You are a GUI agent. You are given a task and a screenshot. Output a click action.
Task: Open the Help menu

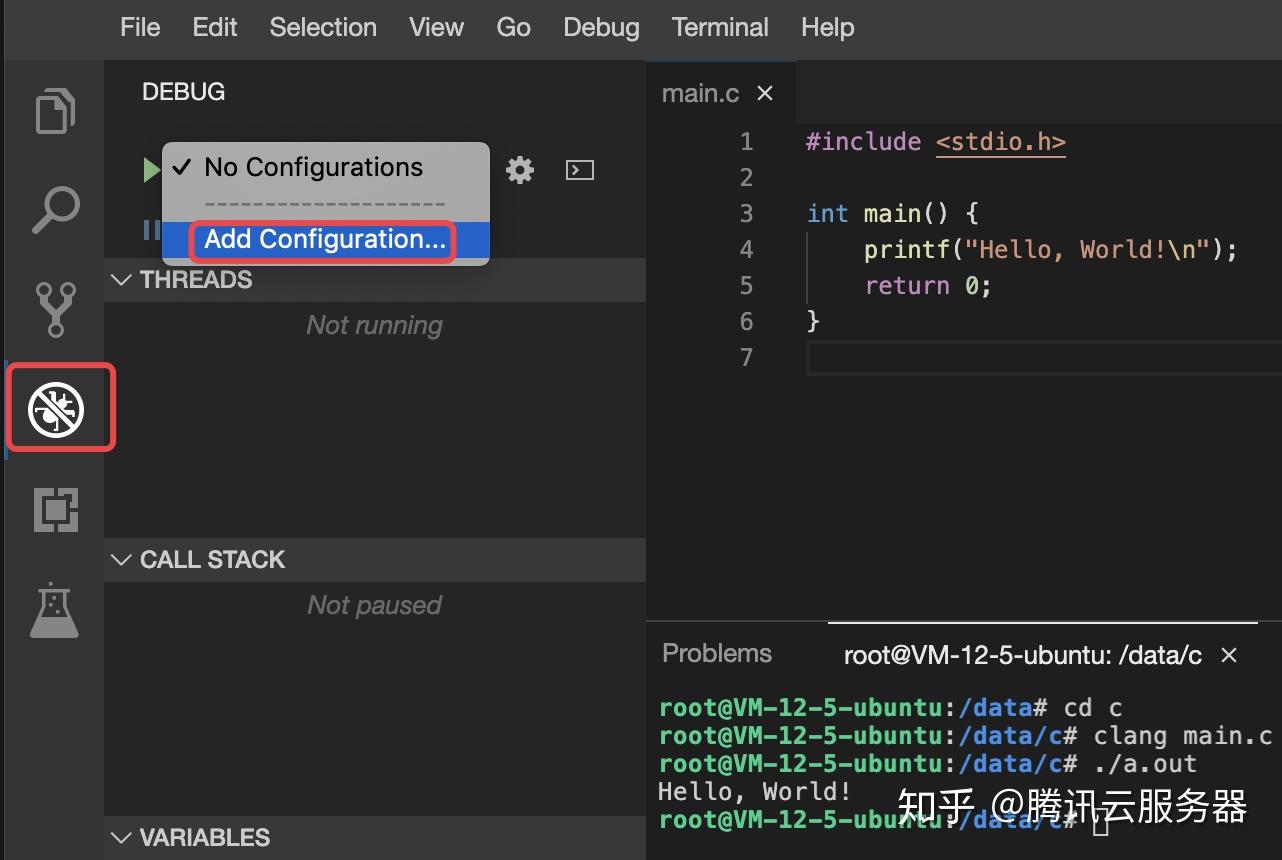click(827, 27)
